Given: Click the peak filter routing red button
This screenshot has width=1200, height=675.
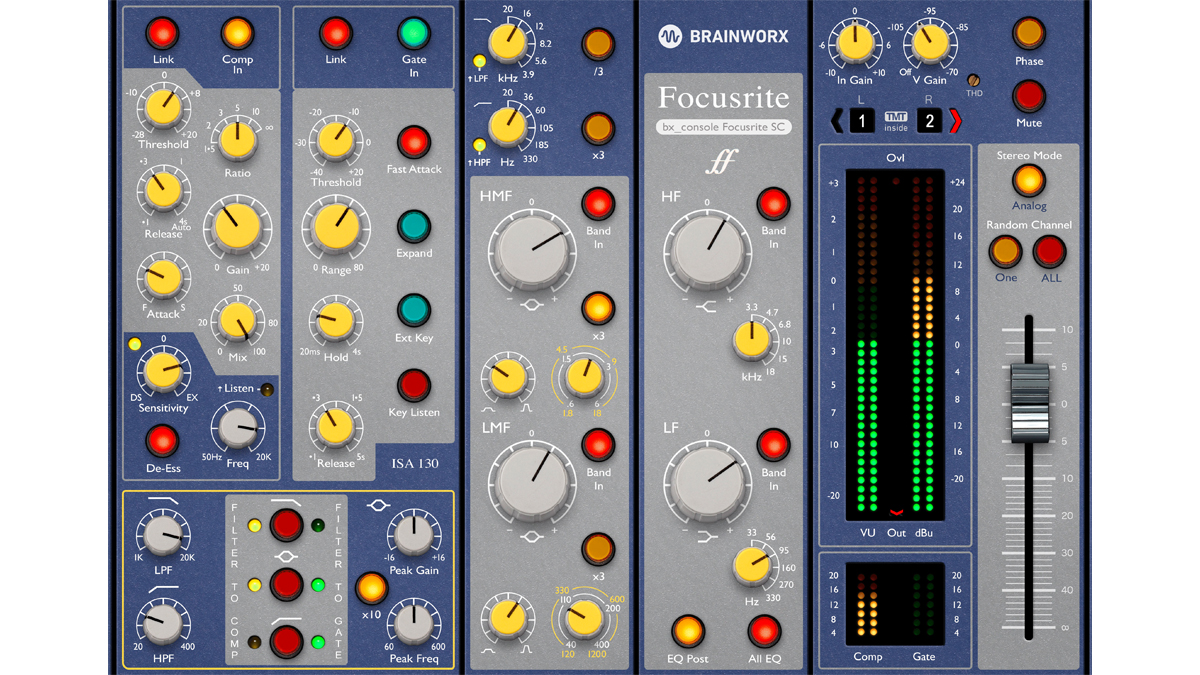Looking at the screenshot, I should coord(286,583).
